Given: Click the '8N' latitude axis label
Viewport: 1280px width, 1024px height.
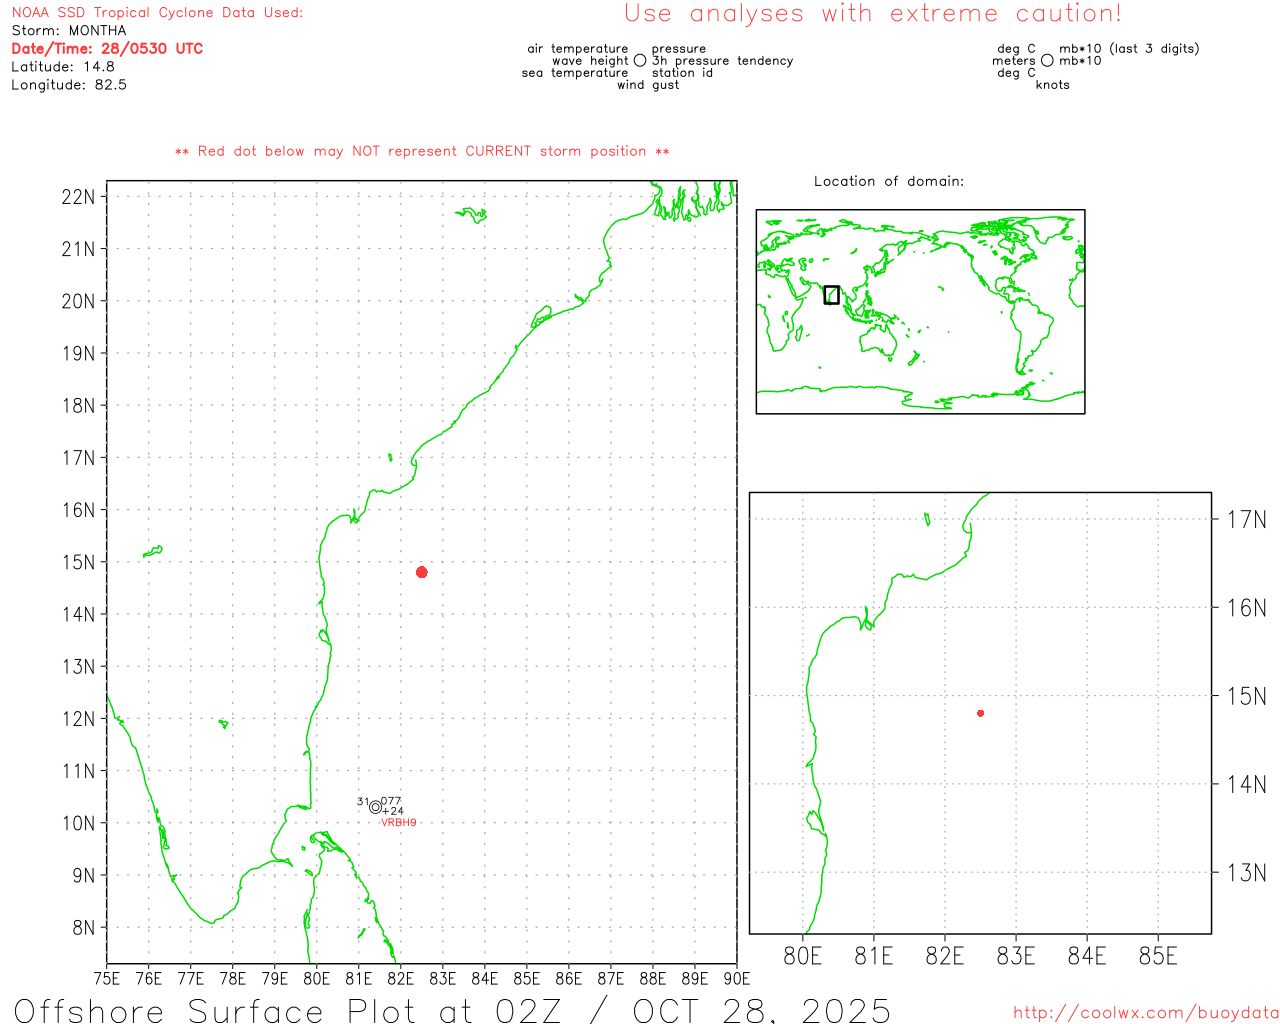Looking at the screenshot, I should [83, 928].
